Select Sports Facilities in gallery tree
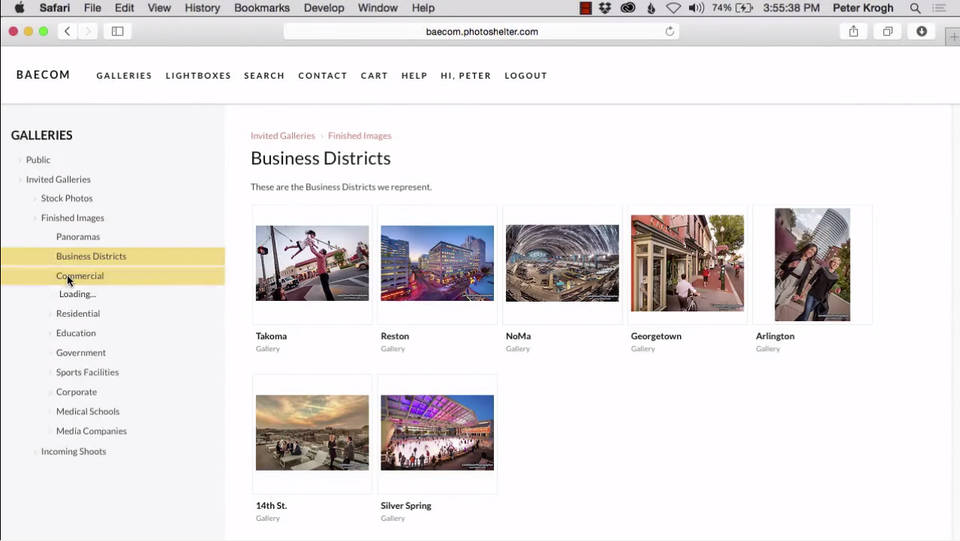The height and width of the screenshot is (541, 960). click(x=87, y=372)
